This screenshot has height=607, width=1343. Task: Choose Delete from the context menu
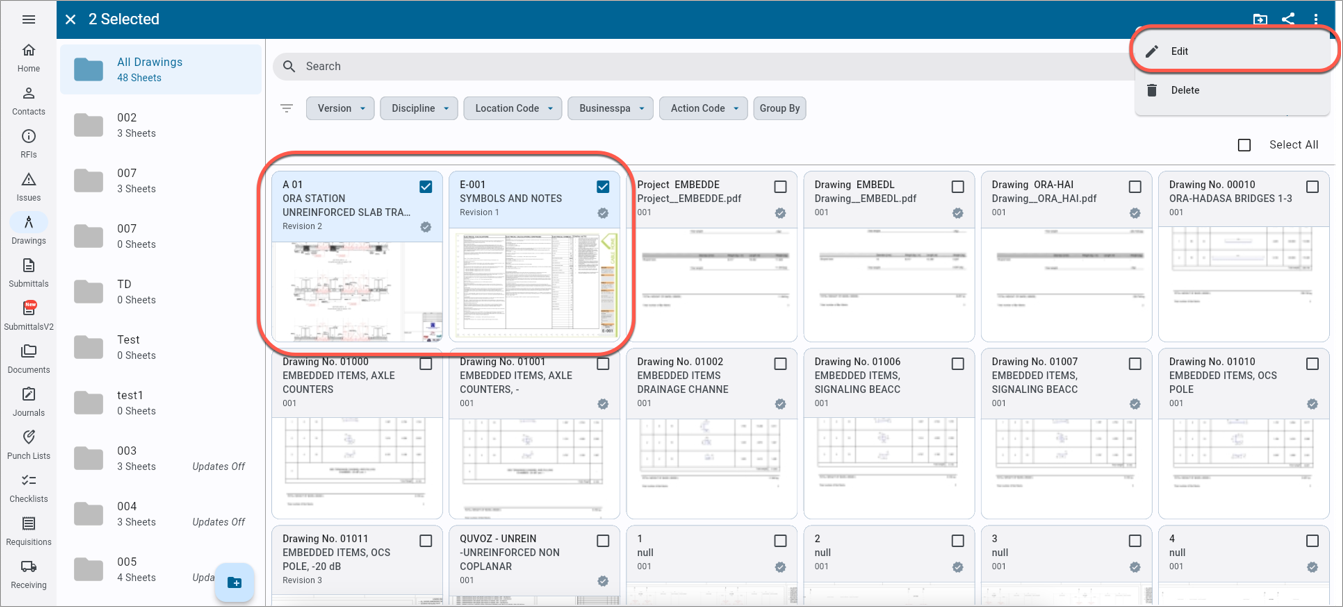point(1185,90)
